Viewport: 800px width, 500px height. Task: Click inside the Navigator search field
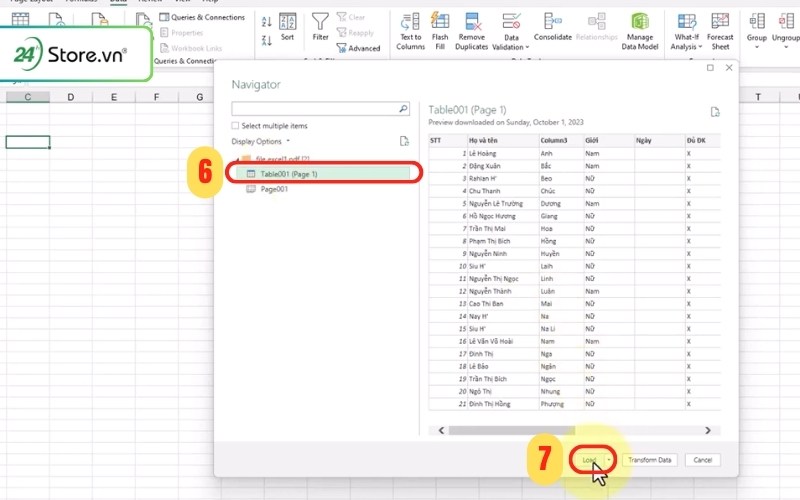click(314, 109)
